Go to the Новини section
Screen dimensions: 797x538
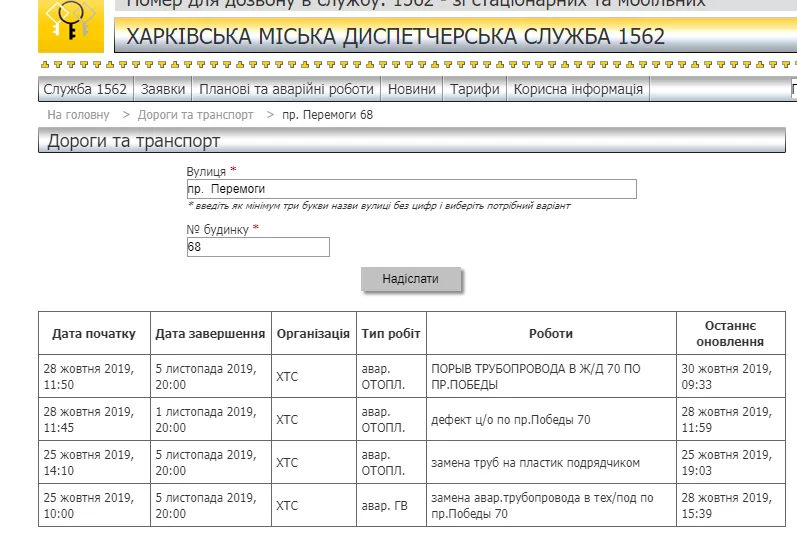[x=412, y=89]
